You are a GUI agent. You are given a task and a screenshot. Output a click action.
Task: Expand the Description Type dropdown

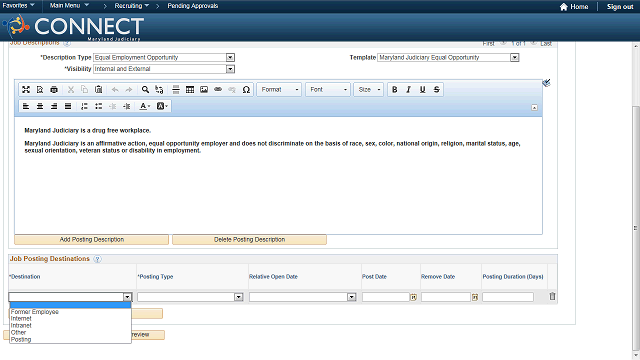pyautogui.click(x=230, y=58)
